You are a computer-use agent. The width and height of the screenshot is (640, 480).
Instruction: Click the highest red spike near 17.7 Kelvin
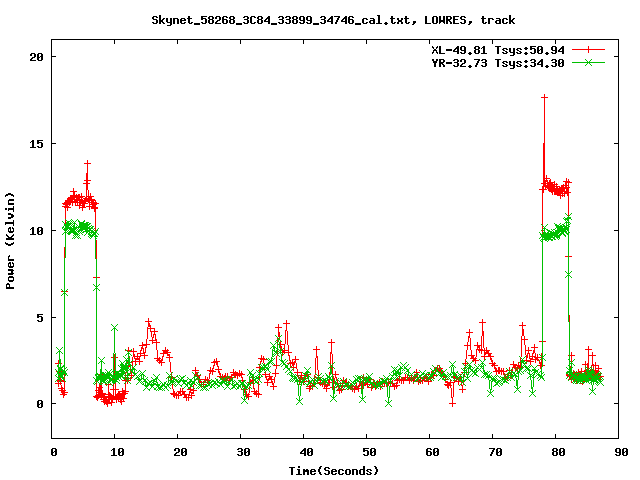click(544, 97)
